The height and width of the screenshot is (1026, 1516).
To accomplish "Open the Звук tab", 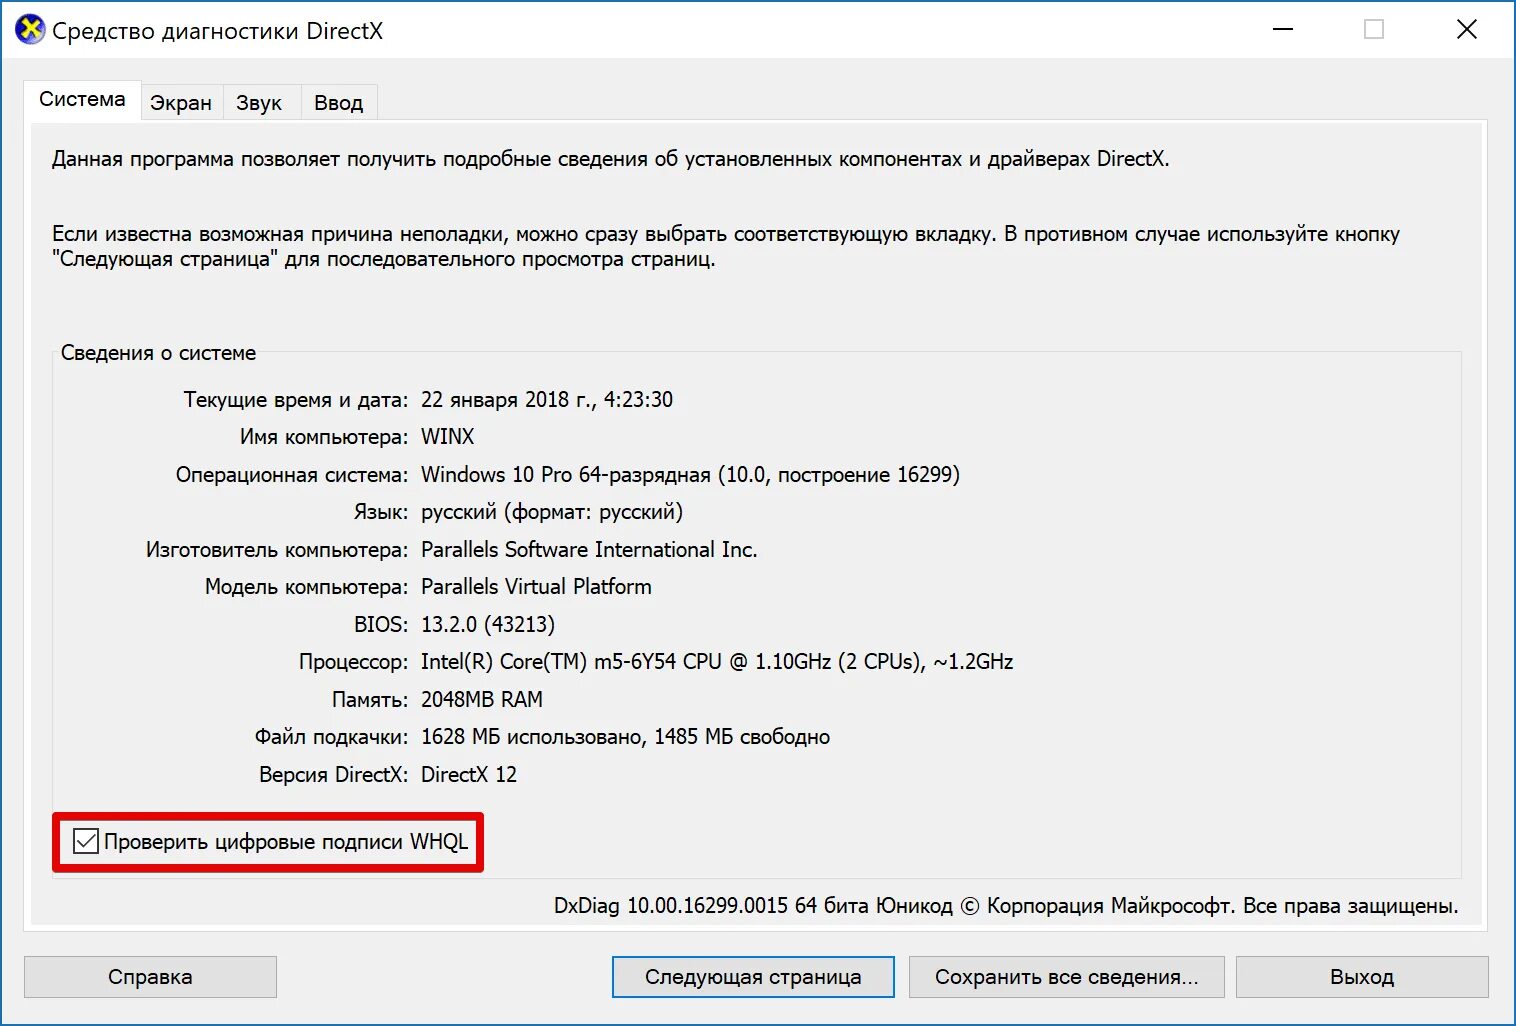I will point(259,102).
